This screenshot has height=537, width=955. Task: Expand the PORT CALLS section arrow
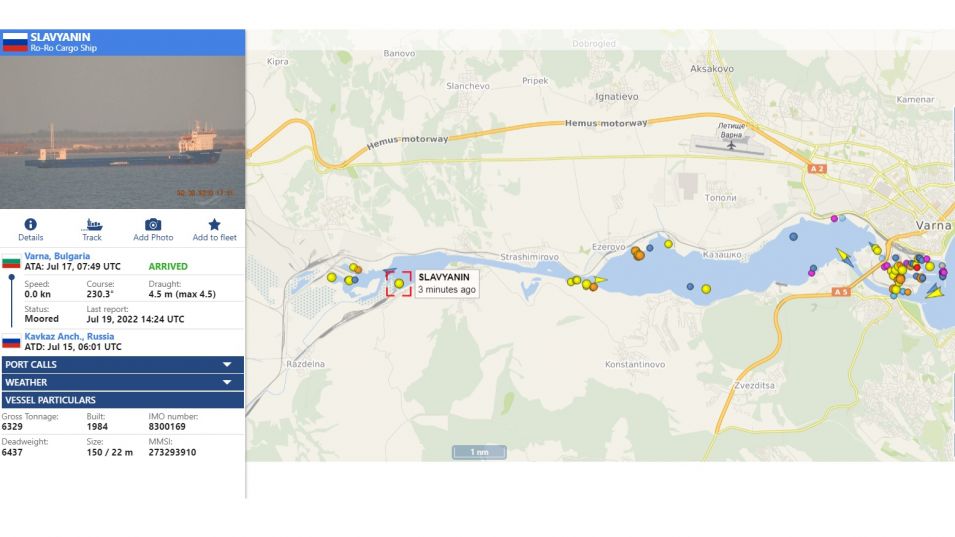click(227, 364)
